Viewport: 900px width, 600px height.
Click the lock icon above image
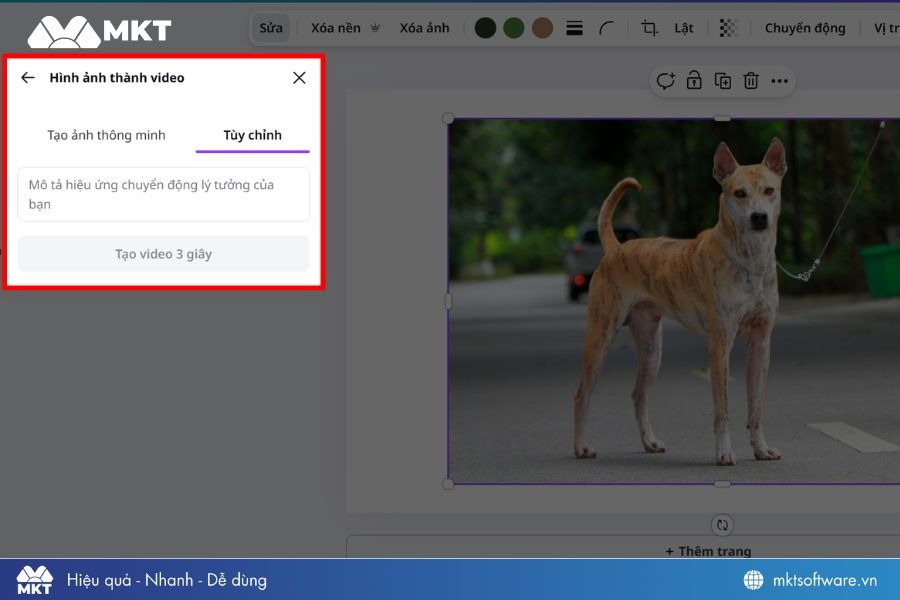click(694, 81)
